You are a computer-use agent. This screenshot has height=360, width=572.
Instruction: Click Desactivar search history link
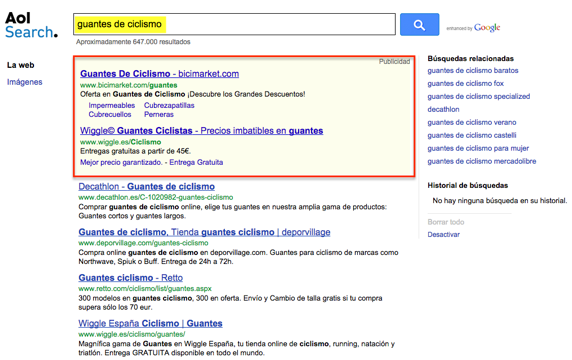pyautogui.click(x=444, y=235)
